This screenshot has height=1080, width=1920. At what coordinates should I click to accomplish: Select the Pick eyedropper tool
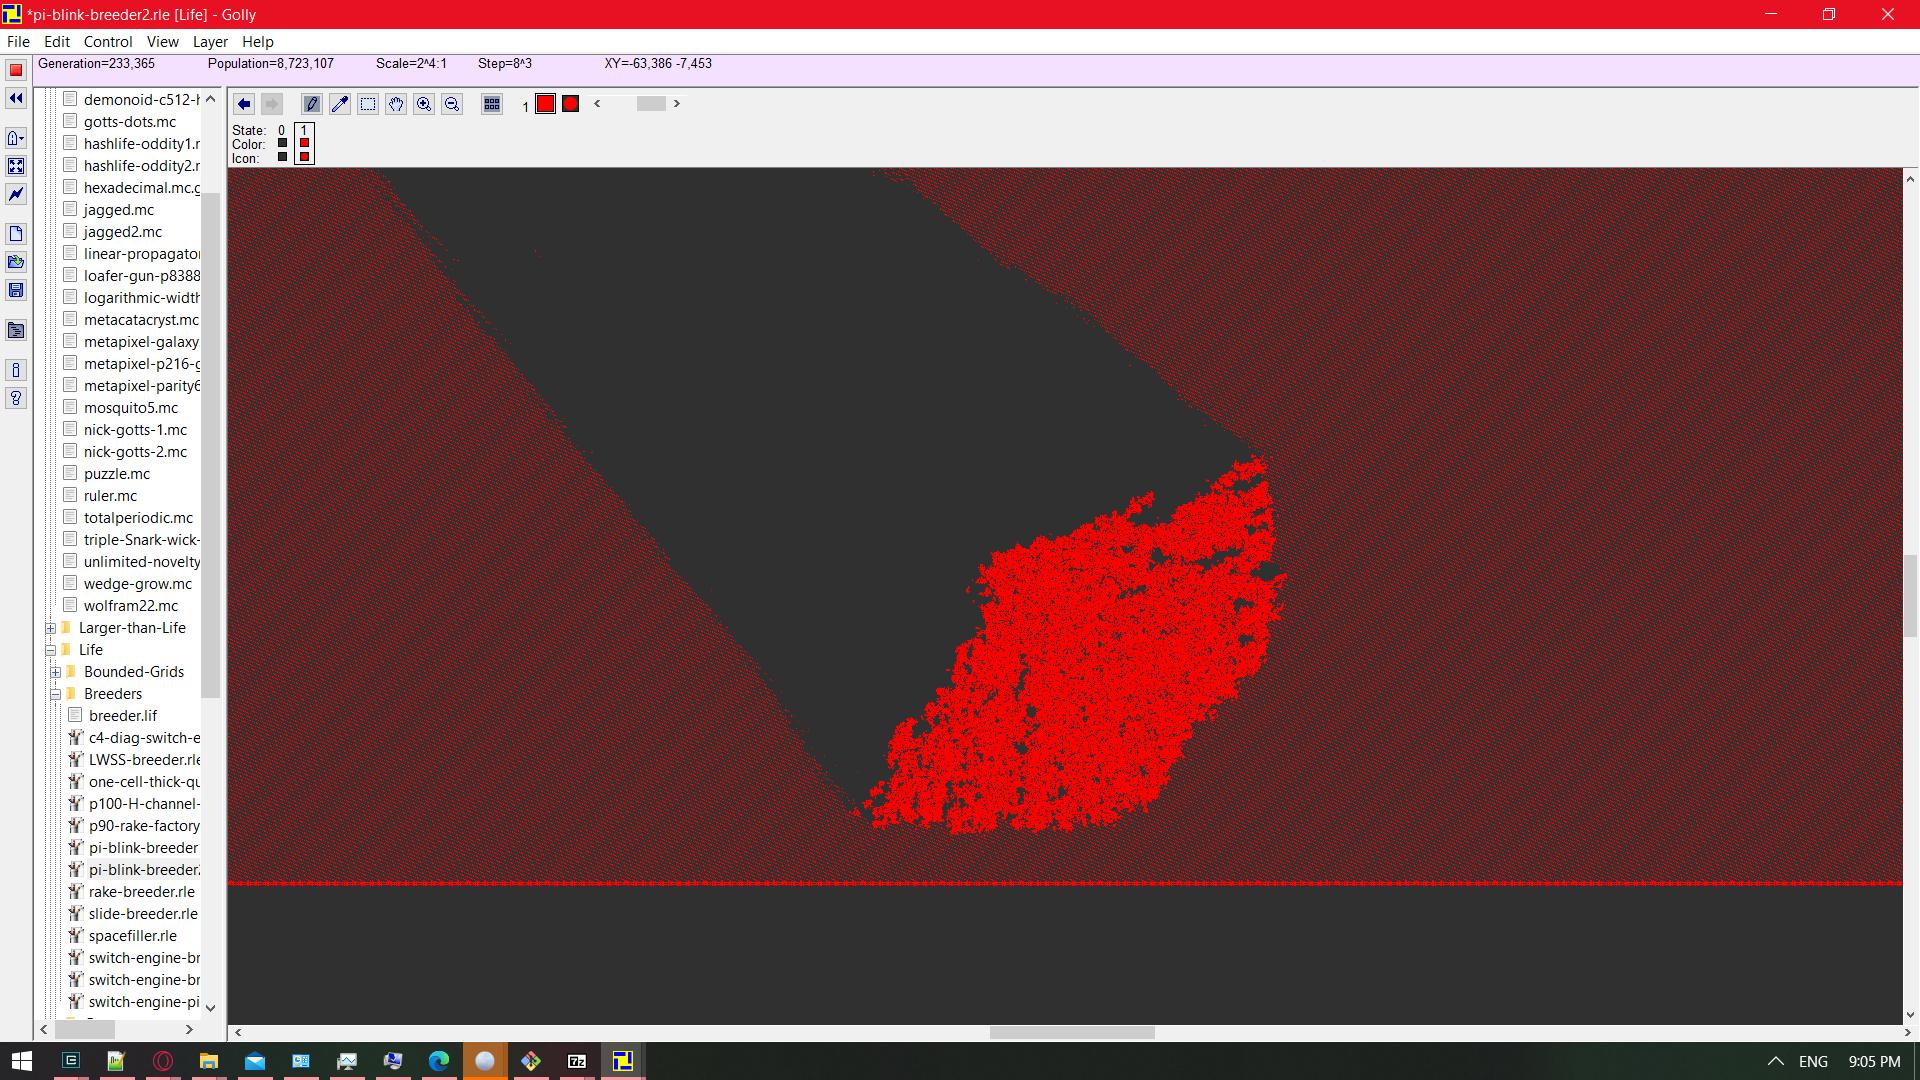point(340,103)
